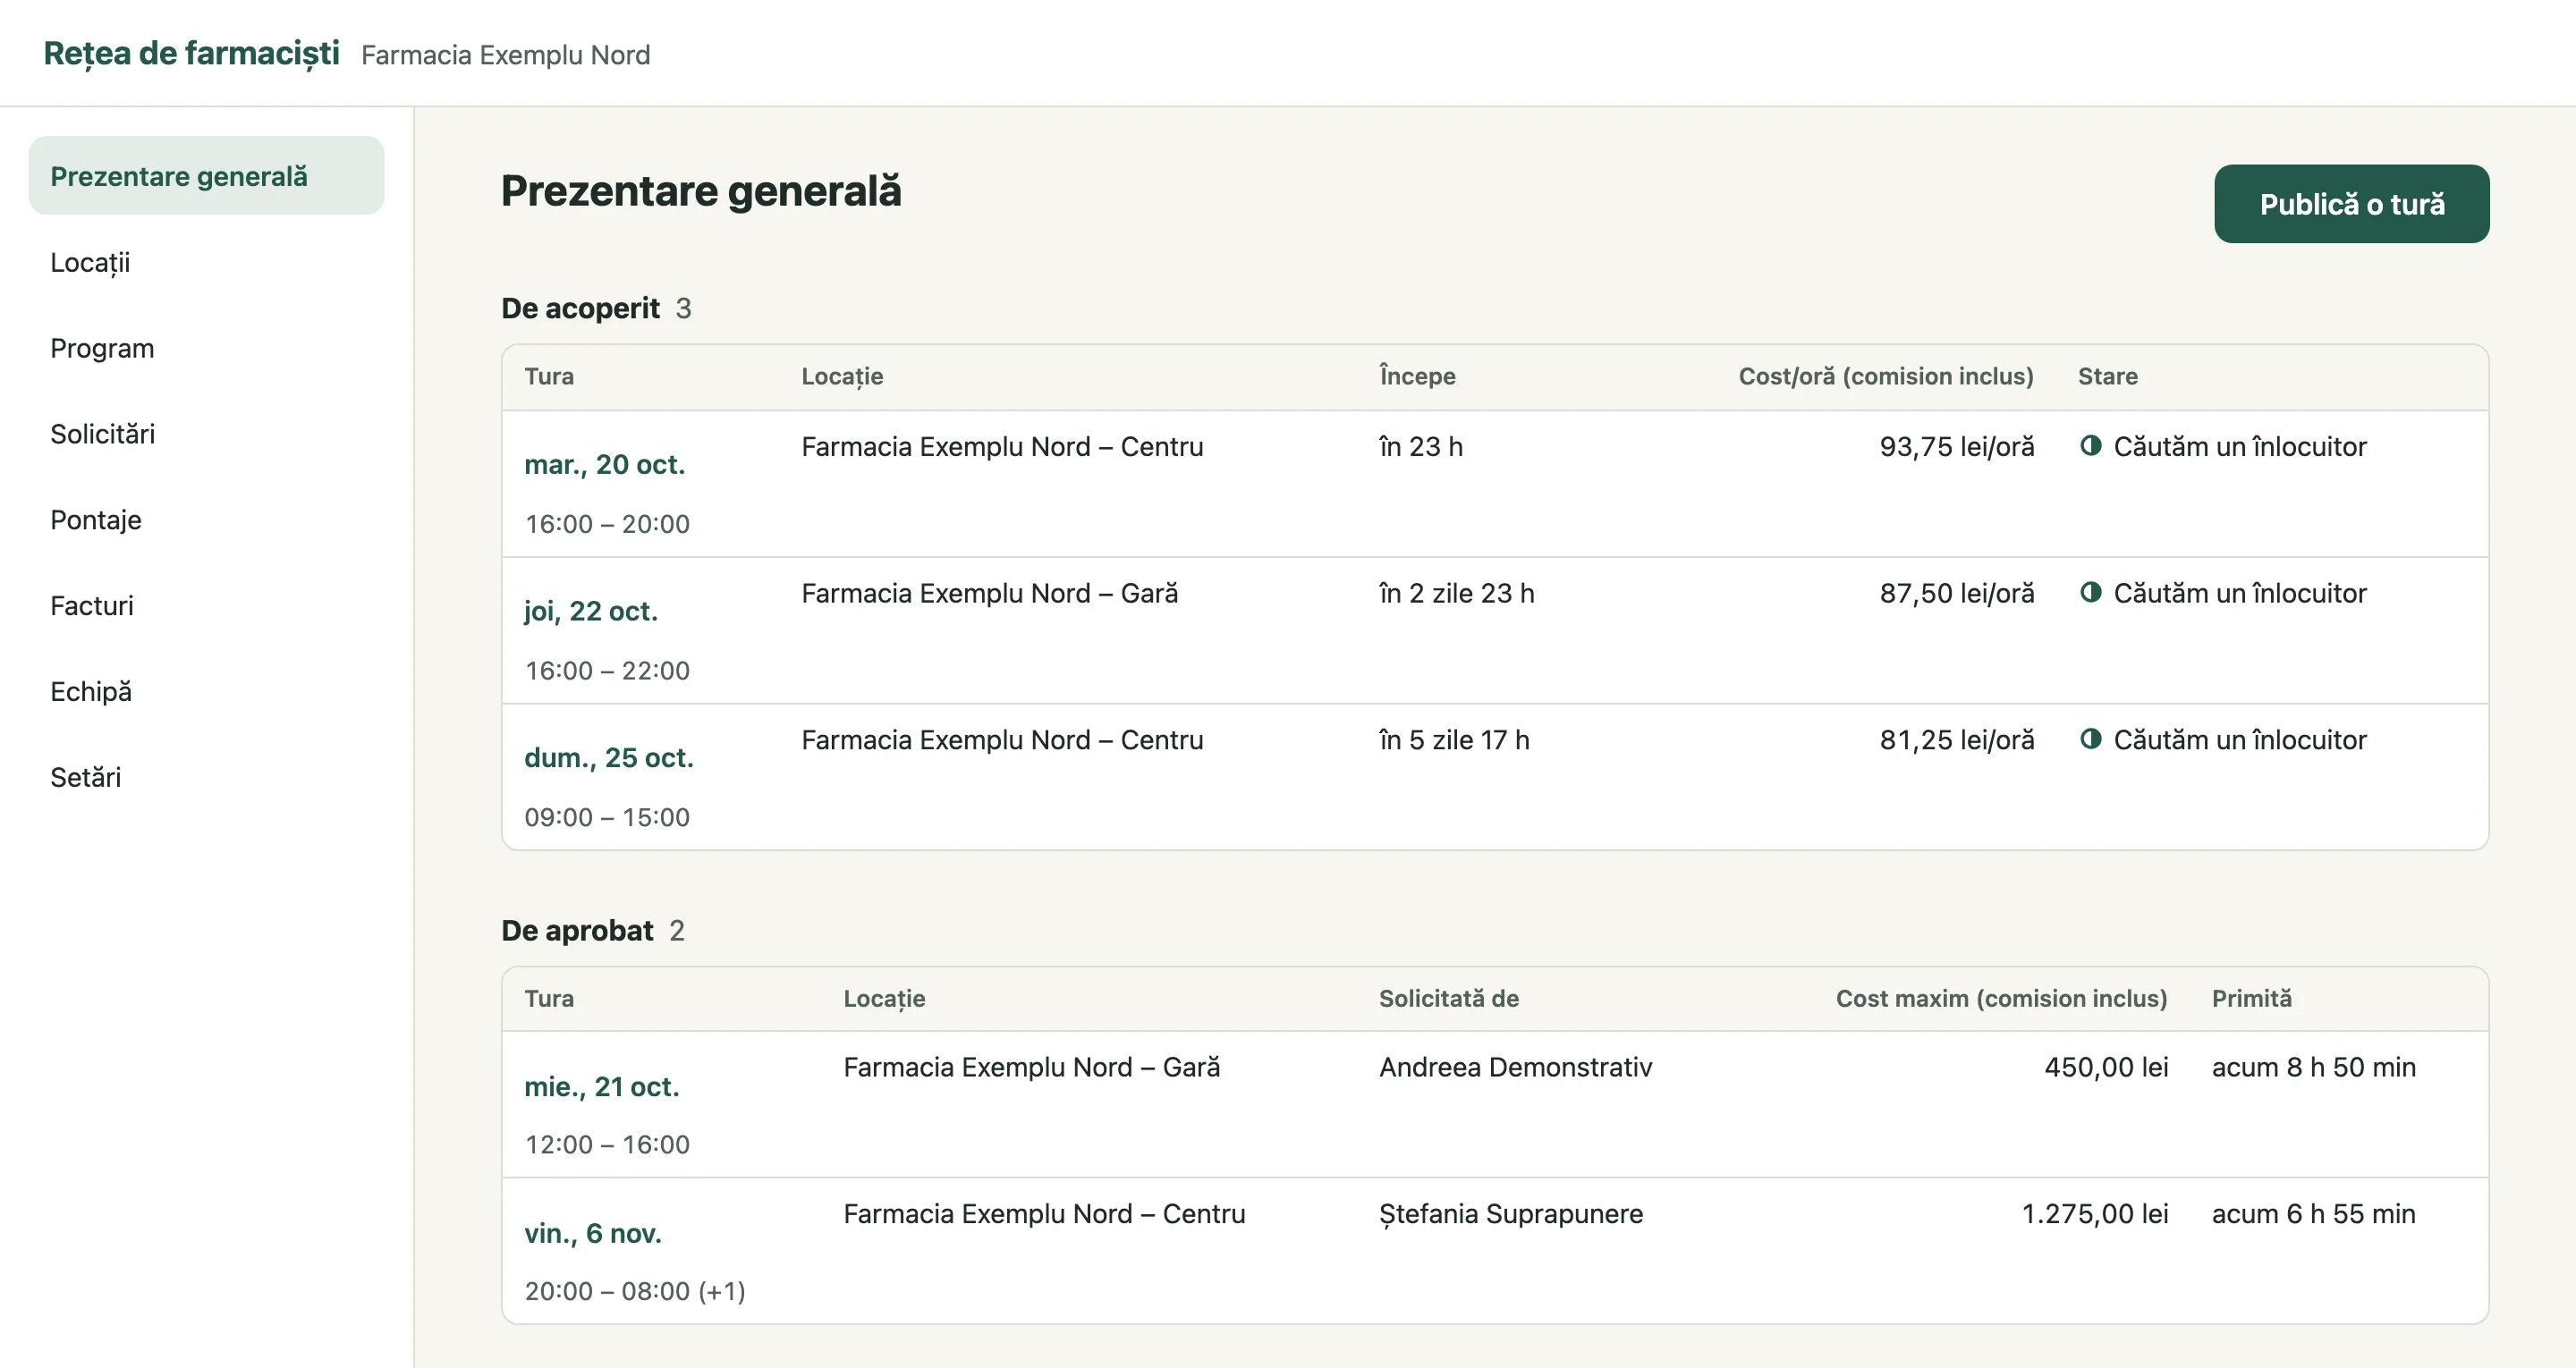Viewport: 2576px width, 1368px height.
Task: Click the half-circle status icon for 20 oct. shift
Action: pyautogui.click(x=2090, y=446)
